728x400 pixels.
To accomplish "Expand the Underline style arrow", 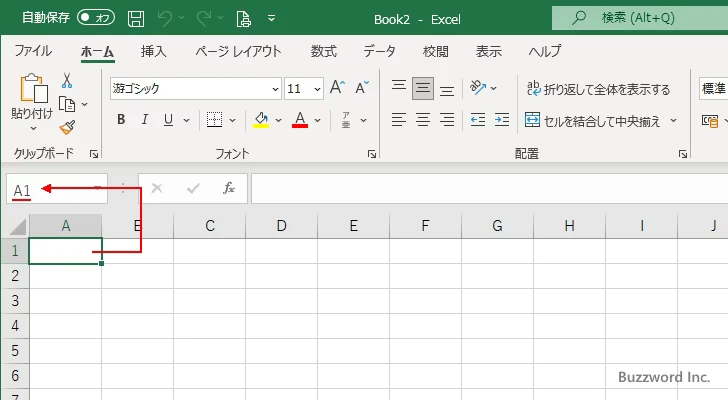I will click(x=186, y=120).
